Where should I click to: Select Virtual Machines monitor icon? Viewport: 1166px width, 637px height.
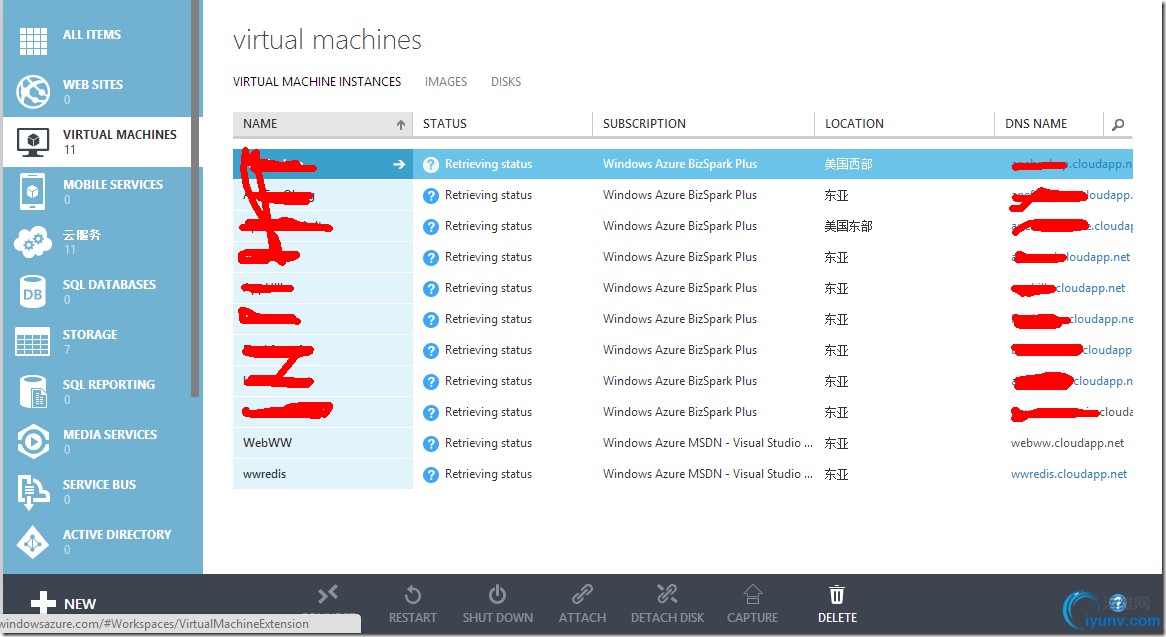(x=33, y=141)
